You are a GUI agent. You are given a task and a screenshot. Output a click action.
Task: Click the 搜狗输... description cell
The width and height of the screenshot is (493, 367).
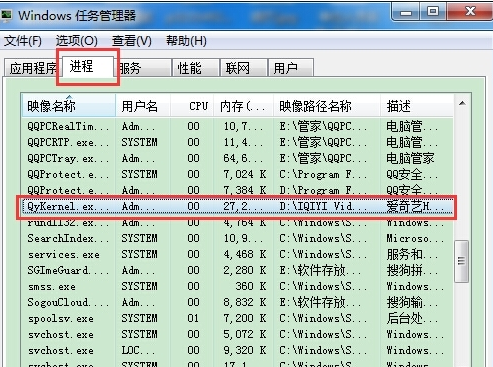point(412,302)
